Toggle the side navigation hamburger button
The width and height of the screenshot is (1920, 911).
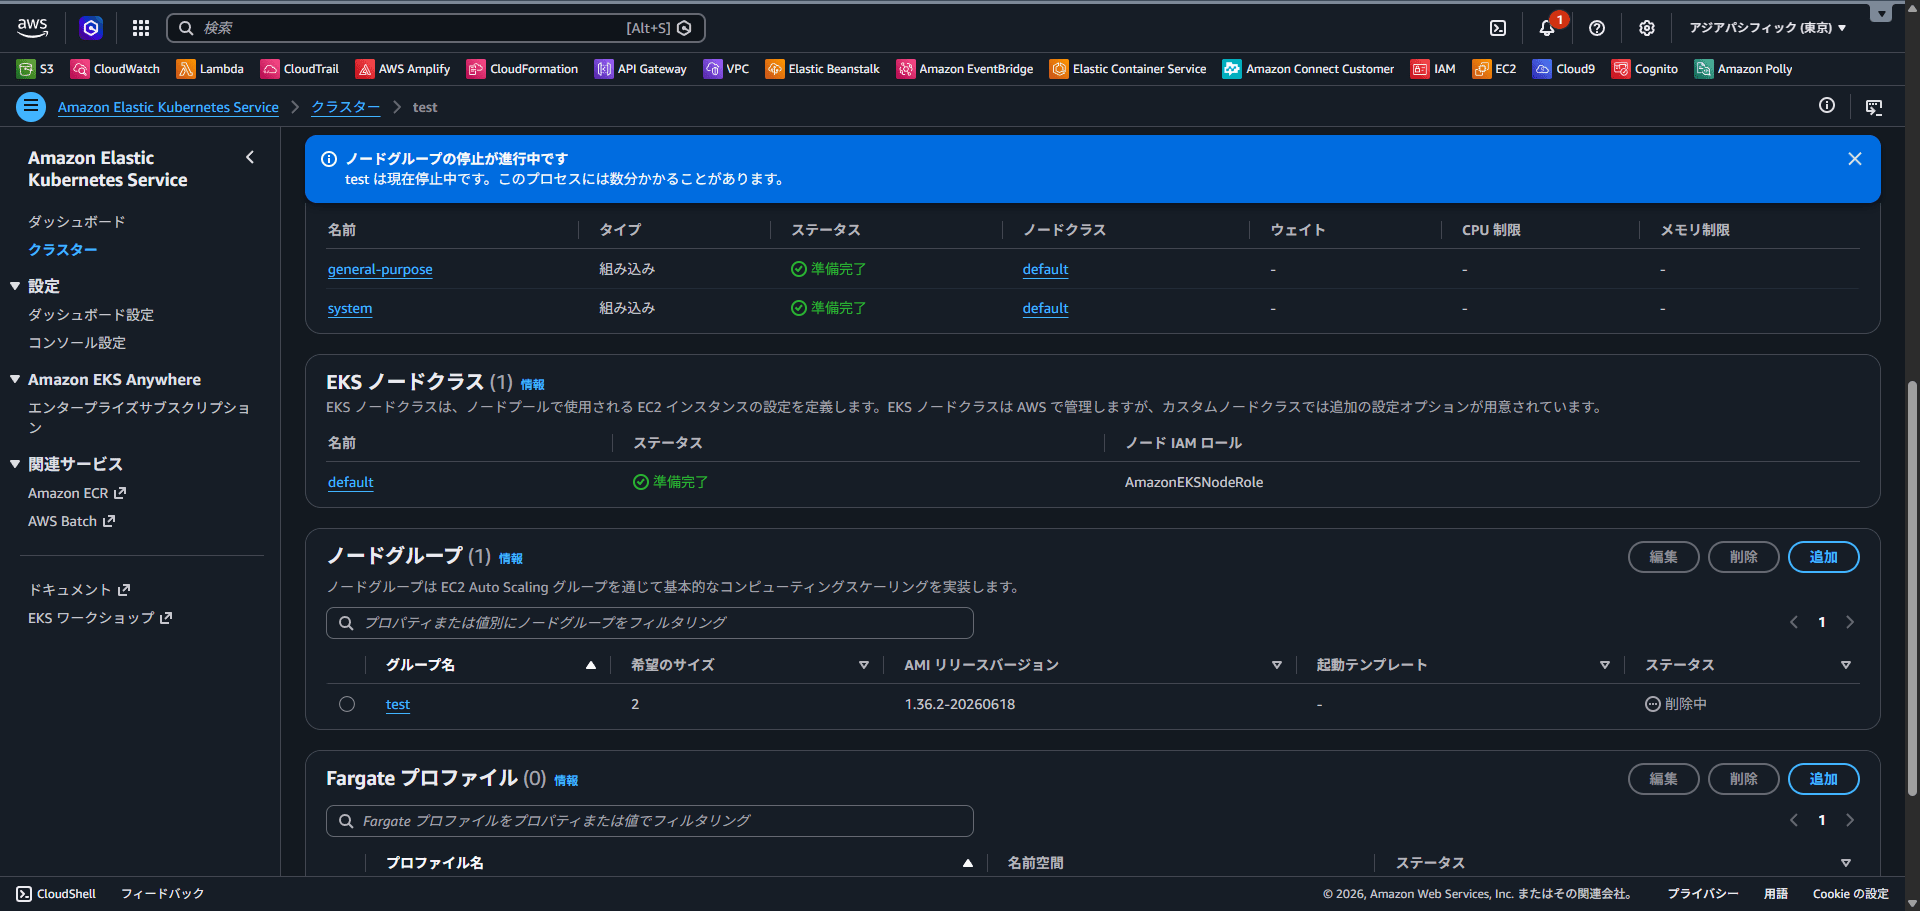coord(31,106)
